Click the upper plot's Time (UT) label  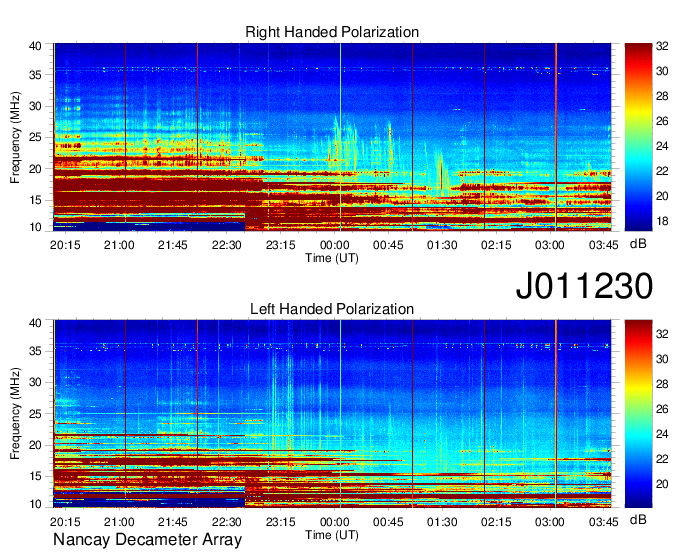click(332, 258)
